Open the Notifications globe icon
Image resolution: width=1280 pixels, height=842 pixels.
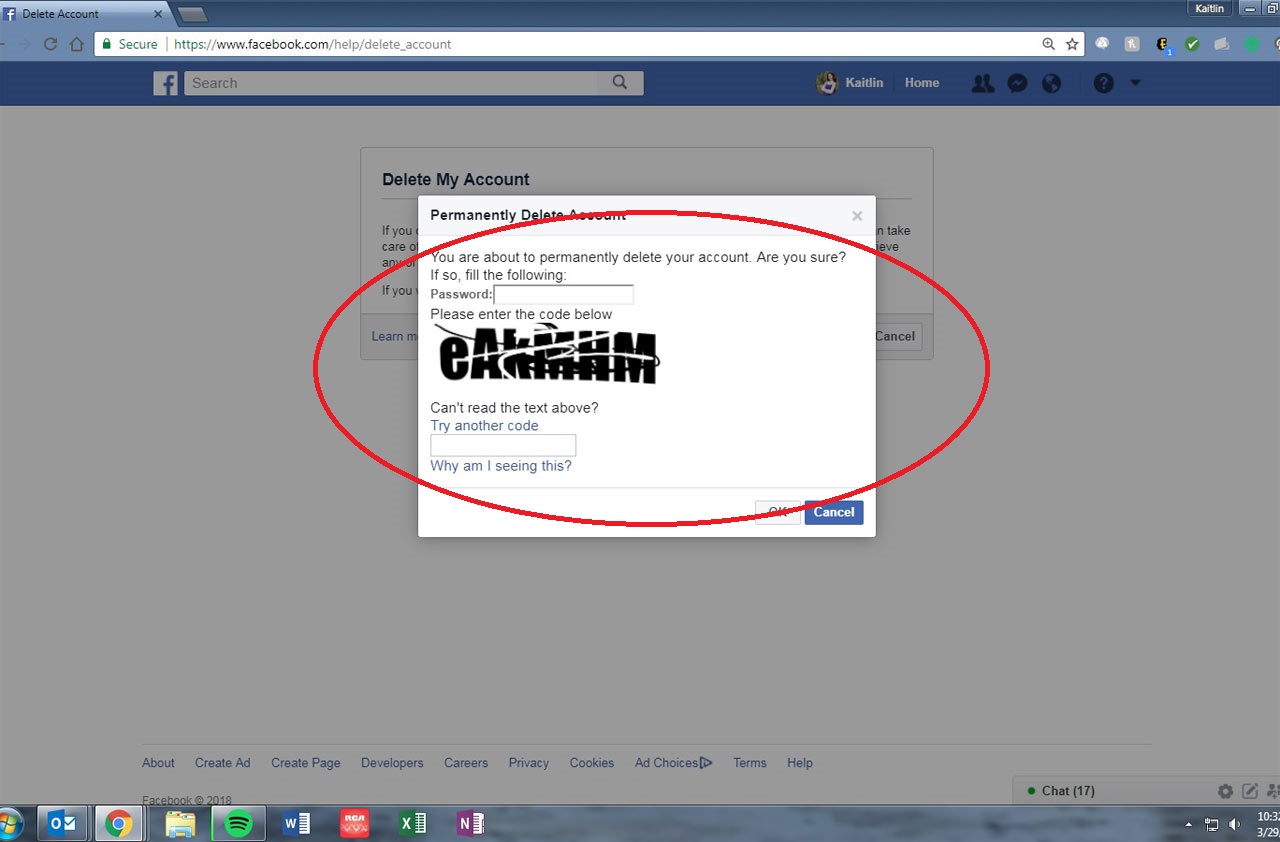pyautogui.click(x=1051, y=84)
